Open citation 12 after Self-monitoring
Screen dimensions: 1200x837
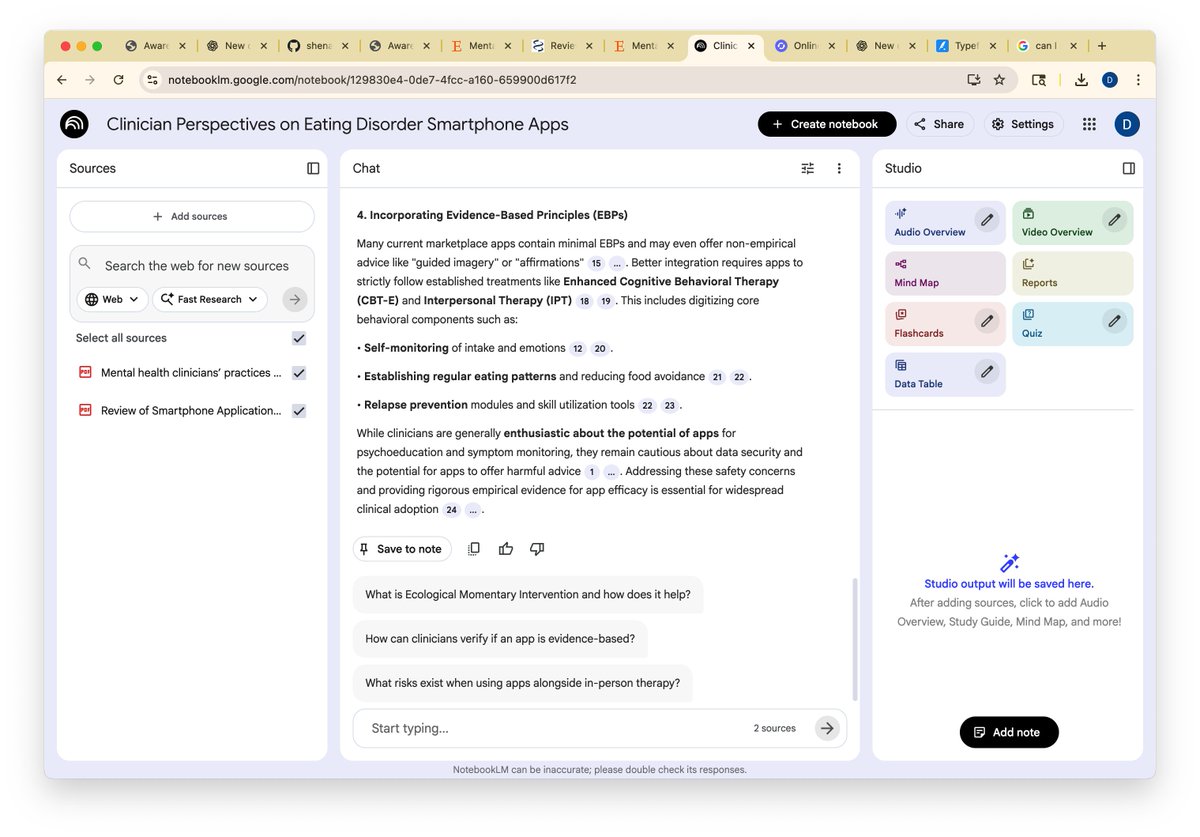point(578,349)
